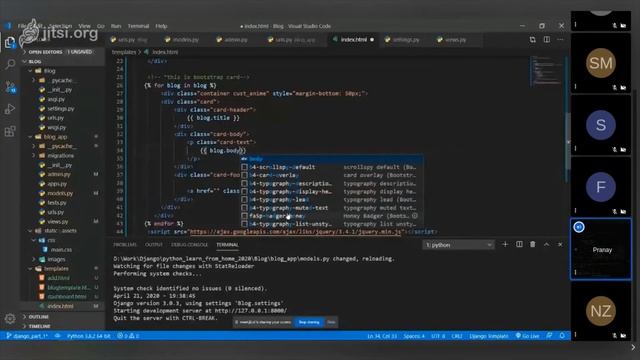Show the PROBLEMS panel tab
640x360 pixels.
click(125, 244)
